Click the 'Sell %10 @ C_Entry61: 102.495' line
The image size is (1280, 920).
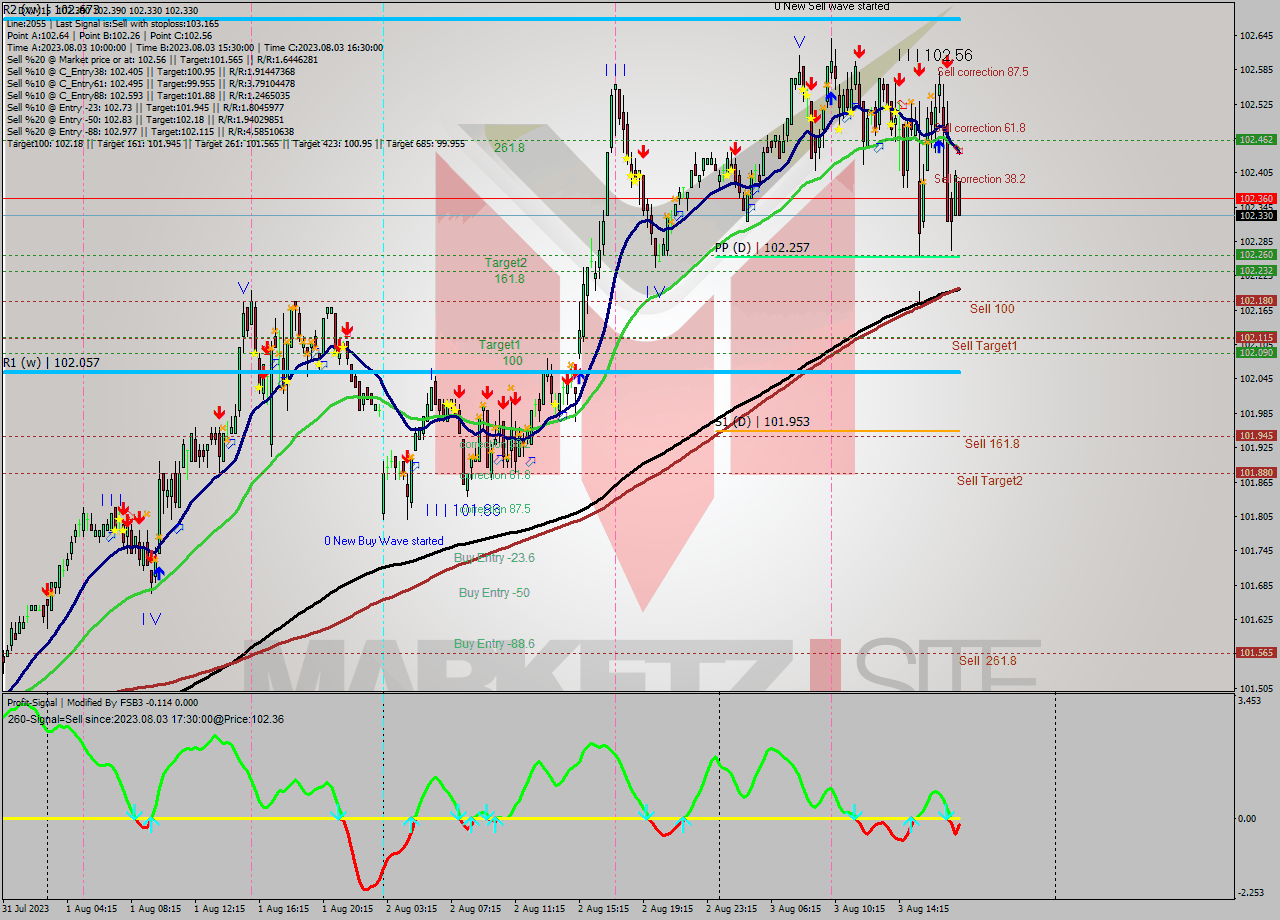tap(150, 83)
